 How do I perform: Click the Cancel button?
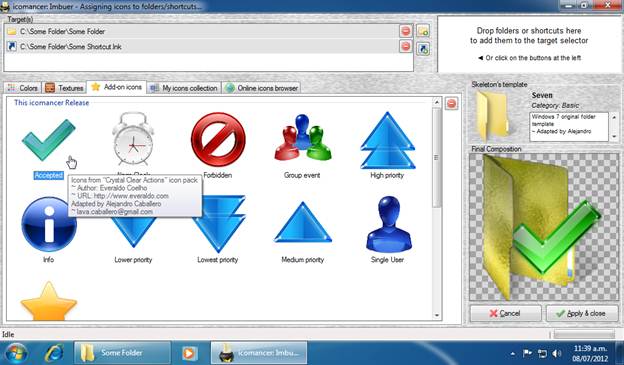505,314
